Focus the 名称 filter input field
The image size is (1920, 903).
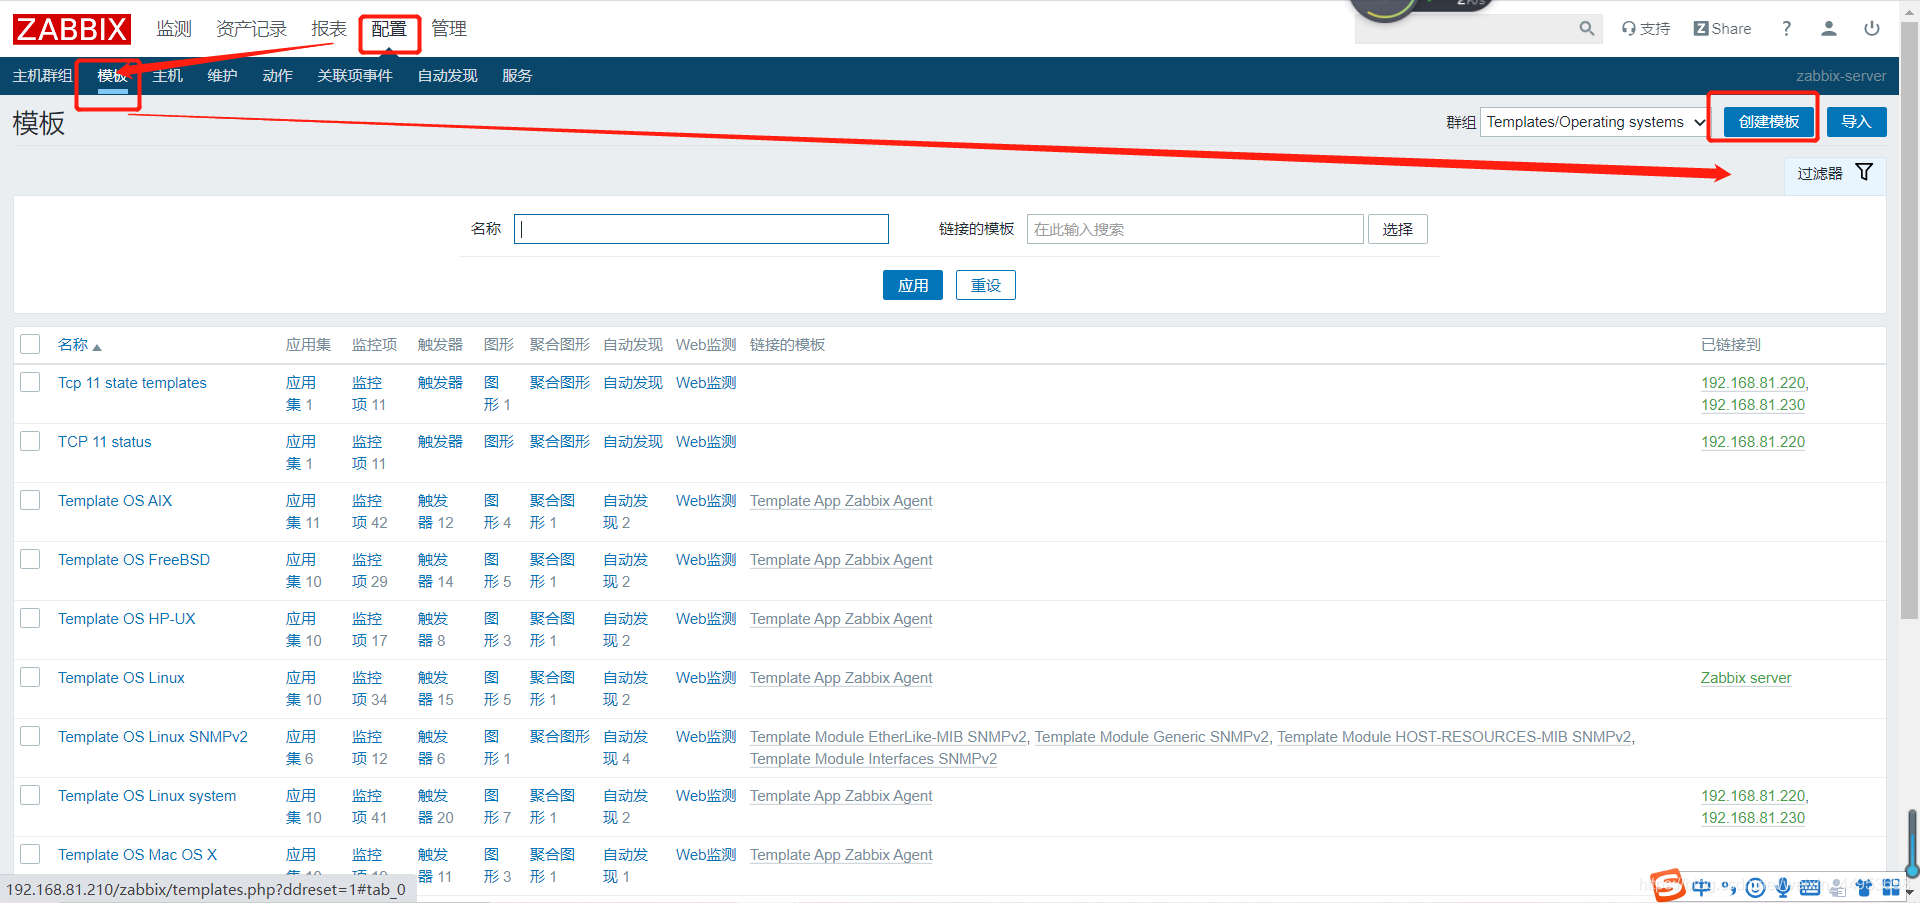click(x=701, y=229)
